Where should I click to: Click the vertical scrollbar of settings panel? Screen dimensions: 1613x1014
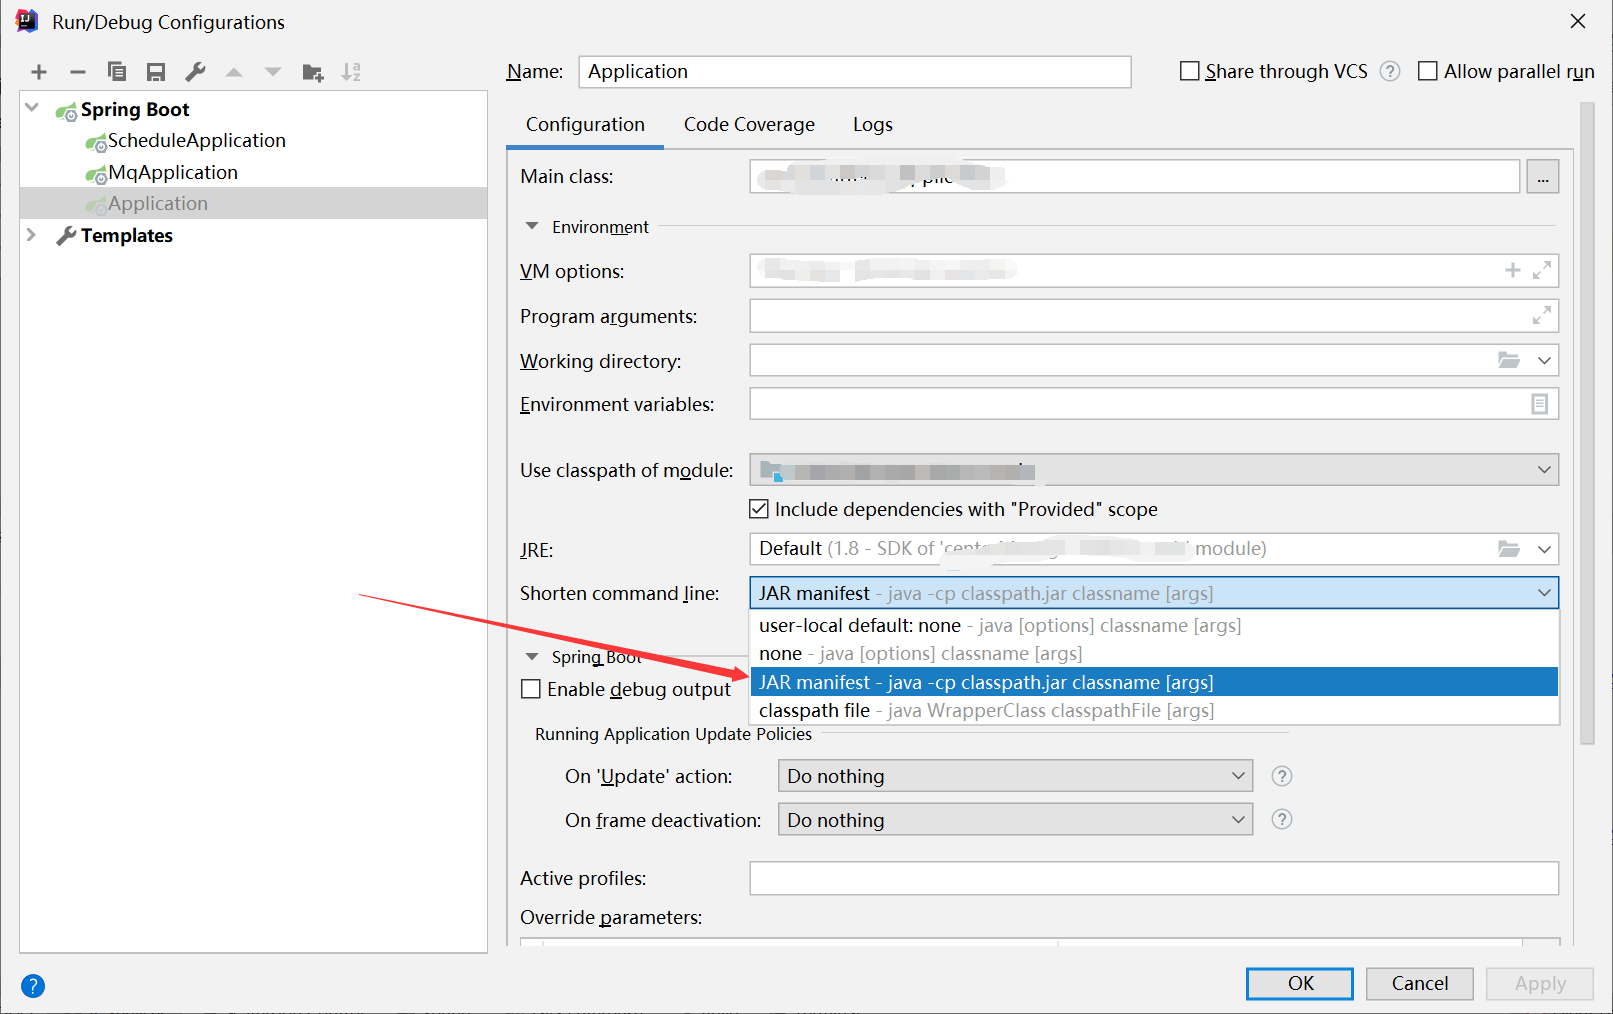1587,423
